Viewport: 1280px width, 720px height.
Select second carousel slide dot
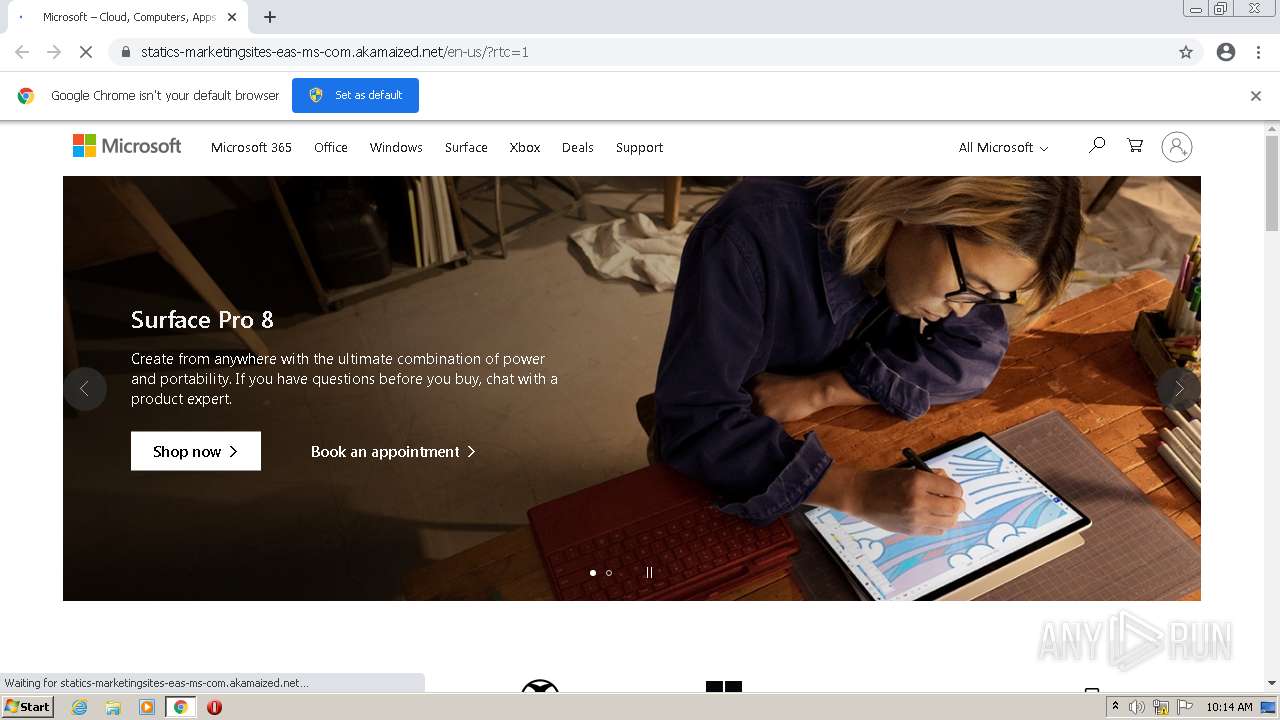[609, 573]
